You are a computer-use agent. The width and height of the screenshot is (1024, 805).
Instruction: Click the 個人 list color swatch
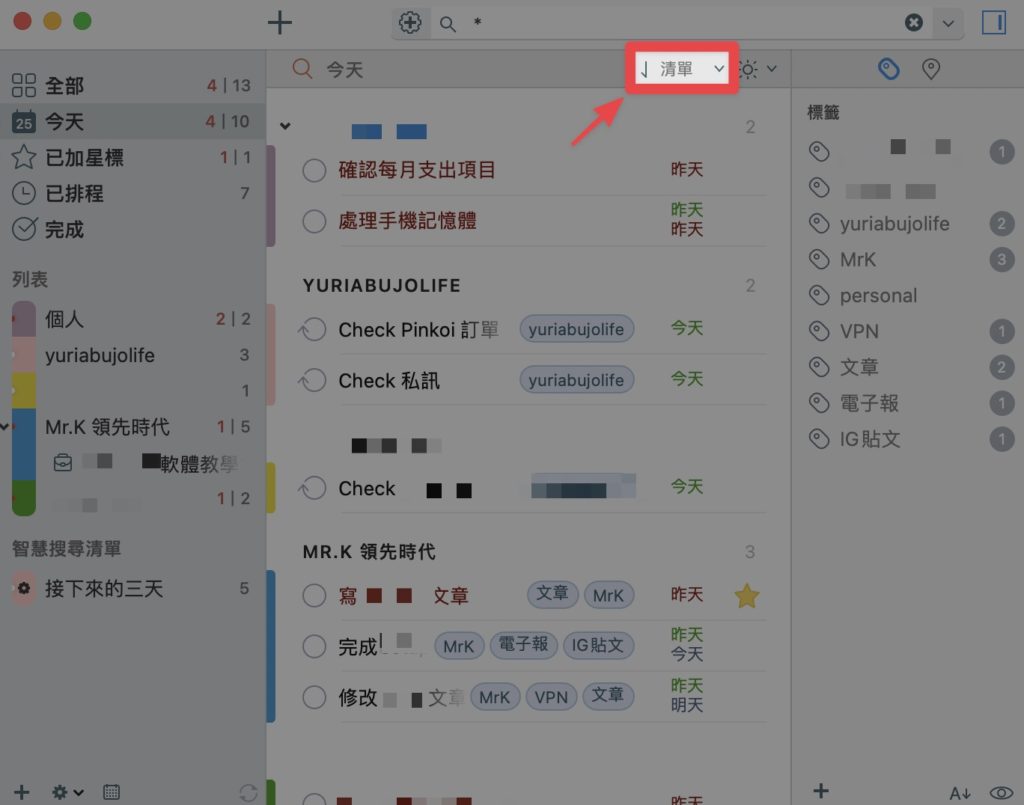click(24, 319)
